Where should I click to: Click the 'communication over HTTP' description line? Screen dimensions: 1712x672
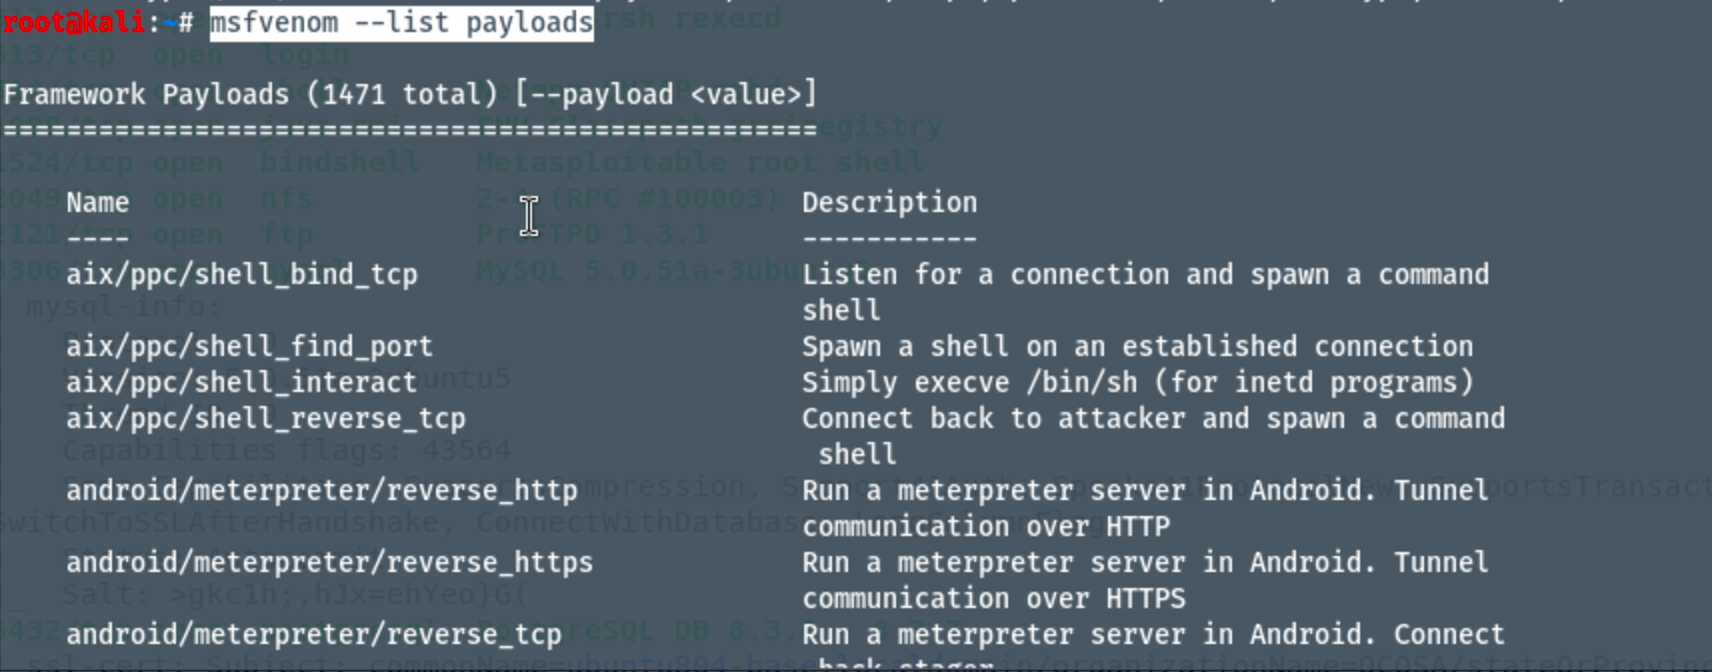(985, 526)
